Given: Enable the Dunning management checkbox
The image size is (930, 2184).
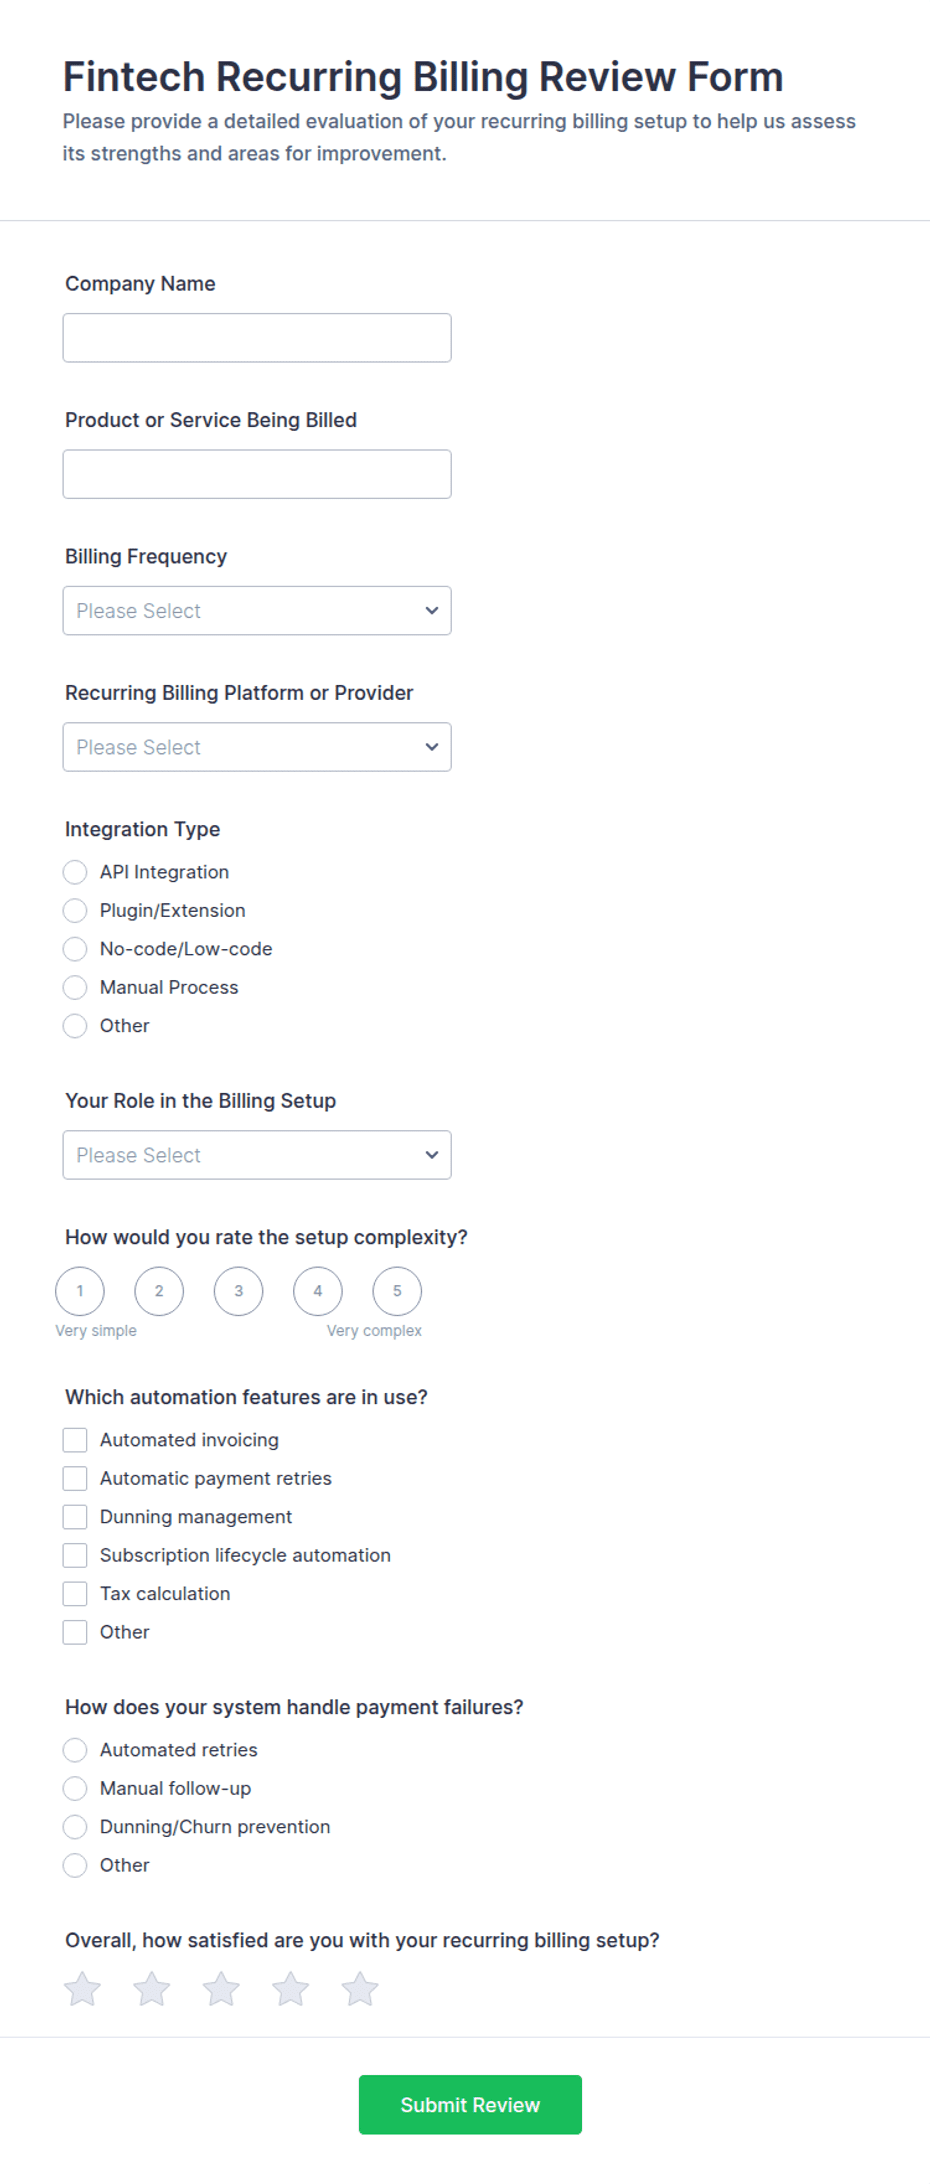Looking at the screenshot, I should [x=75, y=1517].
